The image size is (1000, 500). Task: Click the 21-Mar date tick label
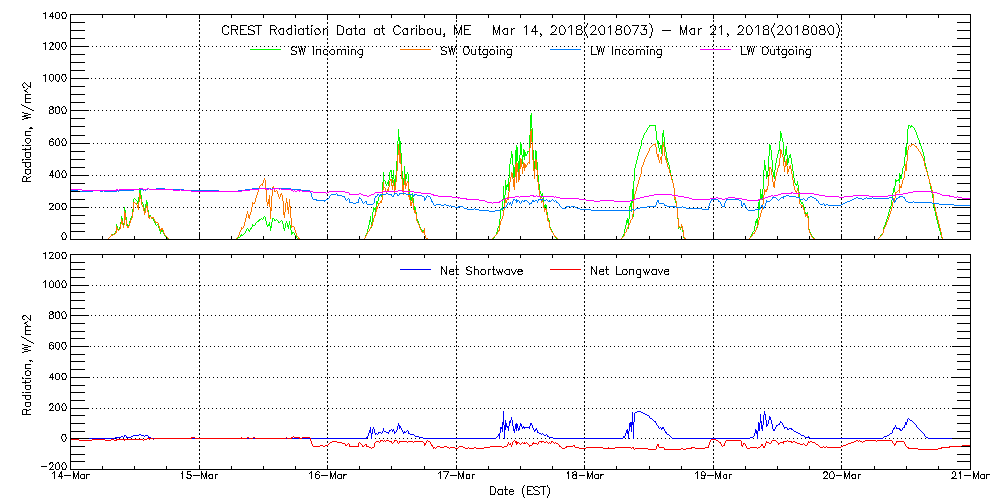[x=968, y=478]
